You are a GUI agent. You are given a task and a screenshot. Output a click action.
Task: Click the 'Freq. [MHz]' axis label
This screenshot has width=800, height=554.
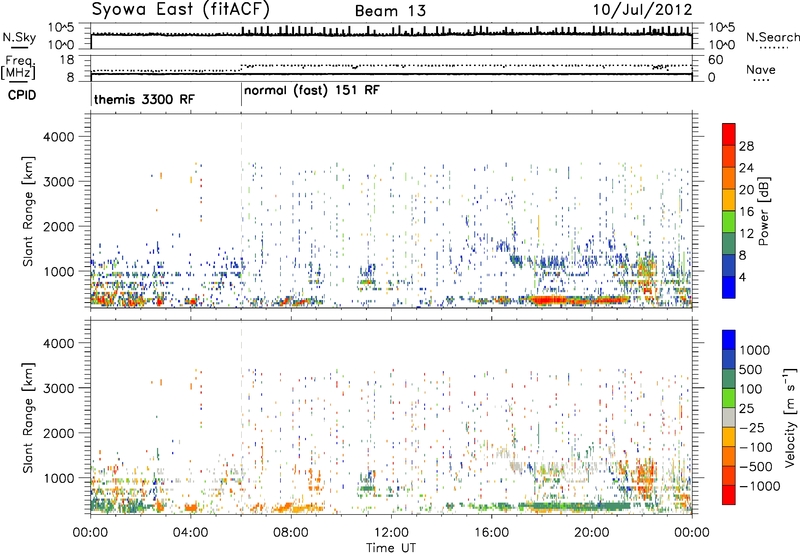coord(19,67)
